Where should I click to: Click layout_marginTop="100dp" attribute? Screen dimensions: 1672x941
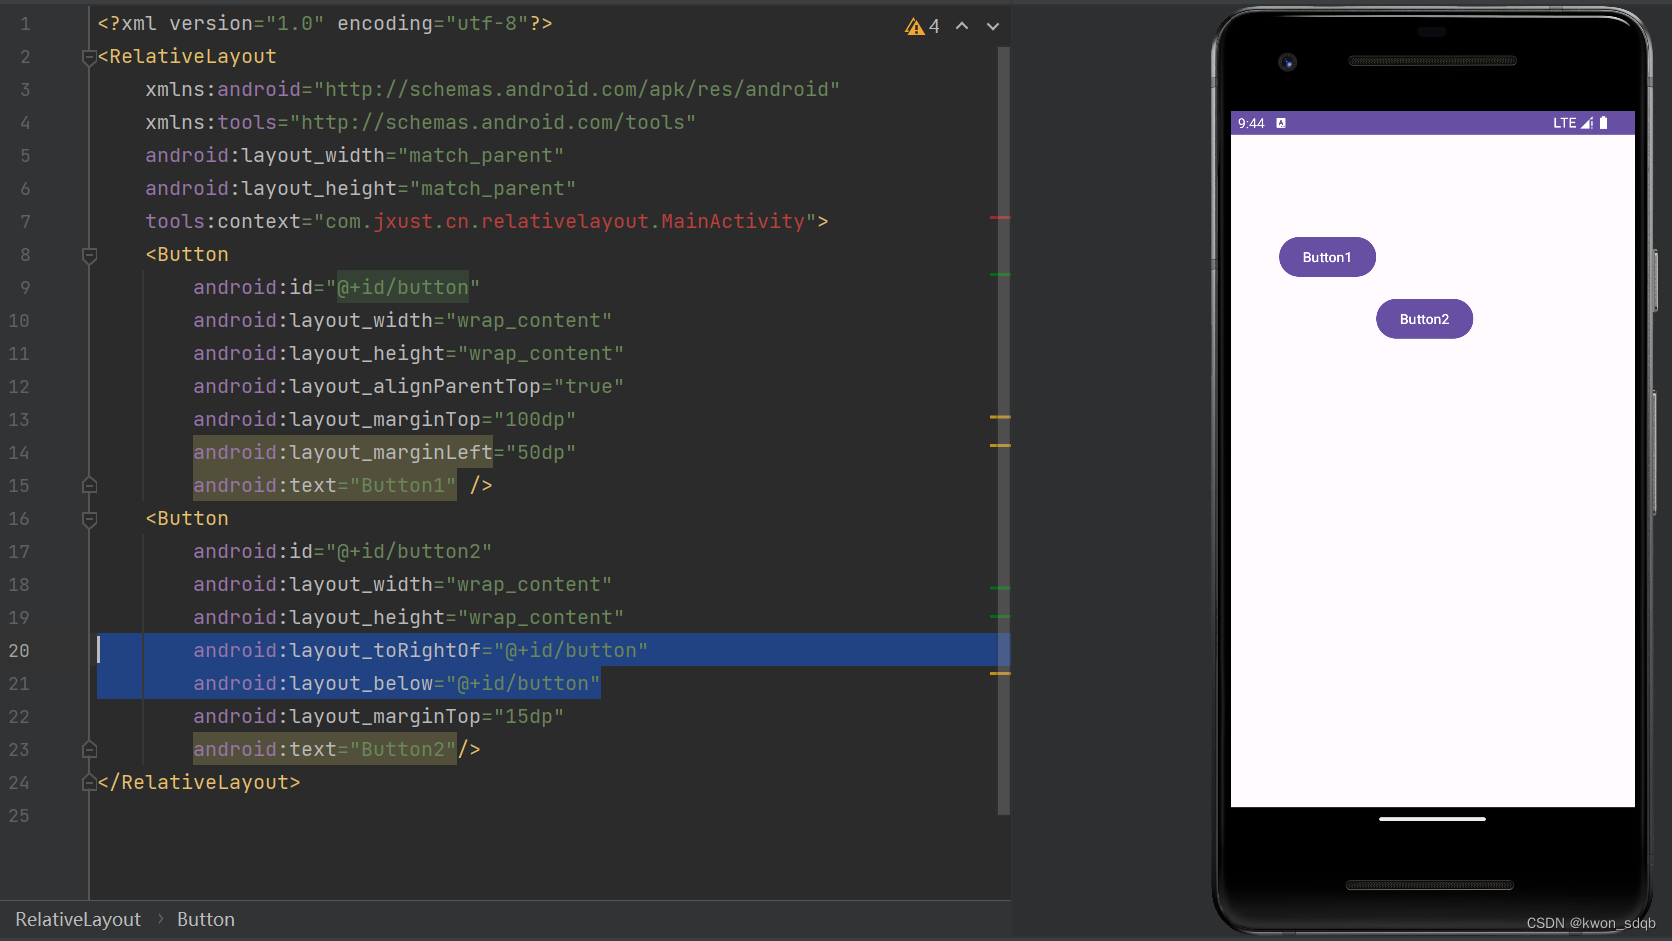click(384, 420)
